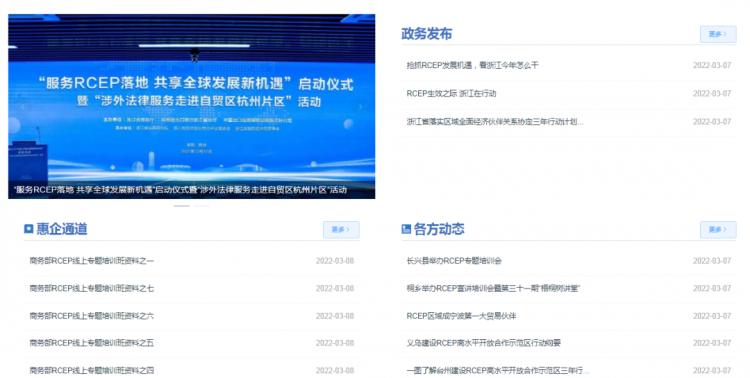The height and width of the screenshot is (378, 750).
Task: Open the RCEP 启动仪式 banner image
Action: point(191,106)
